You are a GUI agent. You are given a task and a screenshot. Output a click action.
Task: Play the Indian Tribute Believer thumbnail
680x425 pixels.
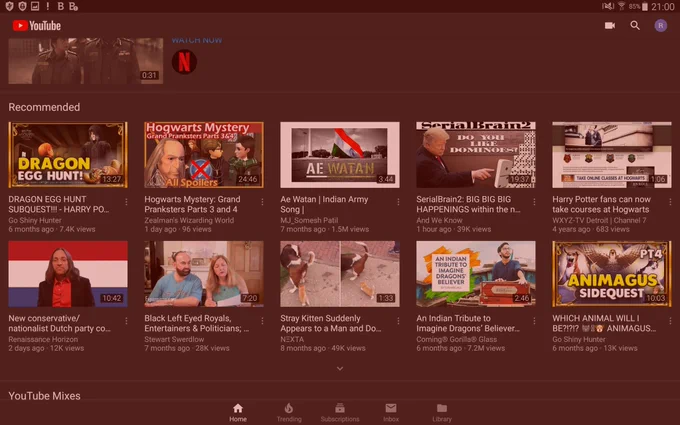476,274
